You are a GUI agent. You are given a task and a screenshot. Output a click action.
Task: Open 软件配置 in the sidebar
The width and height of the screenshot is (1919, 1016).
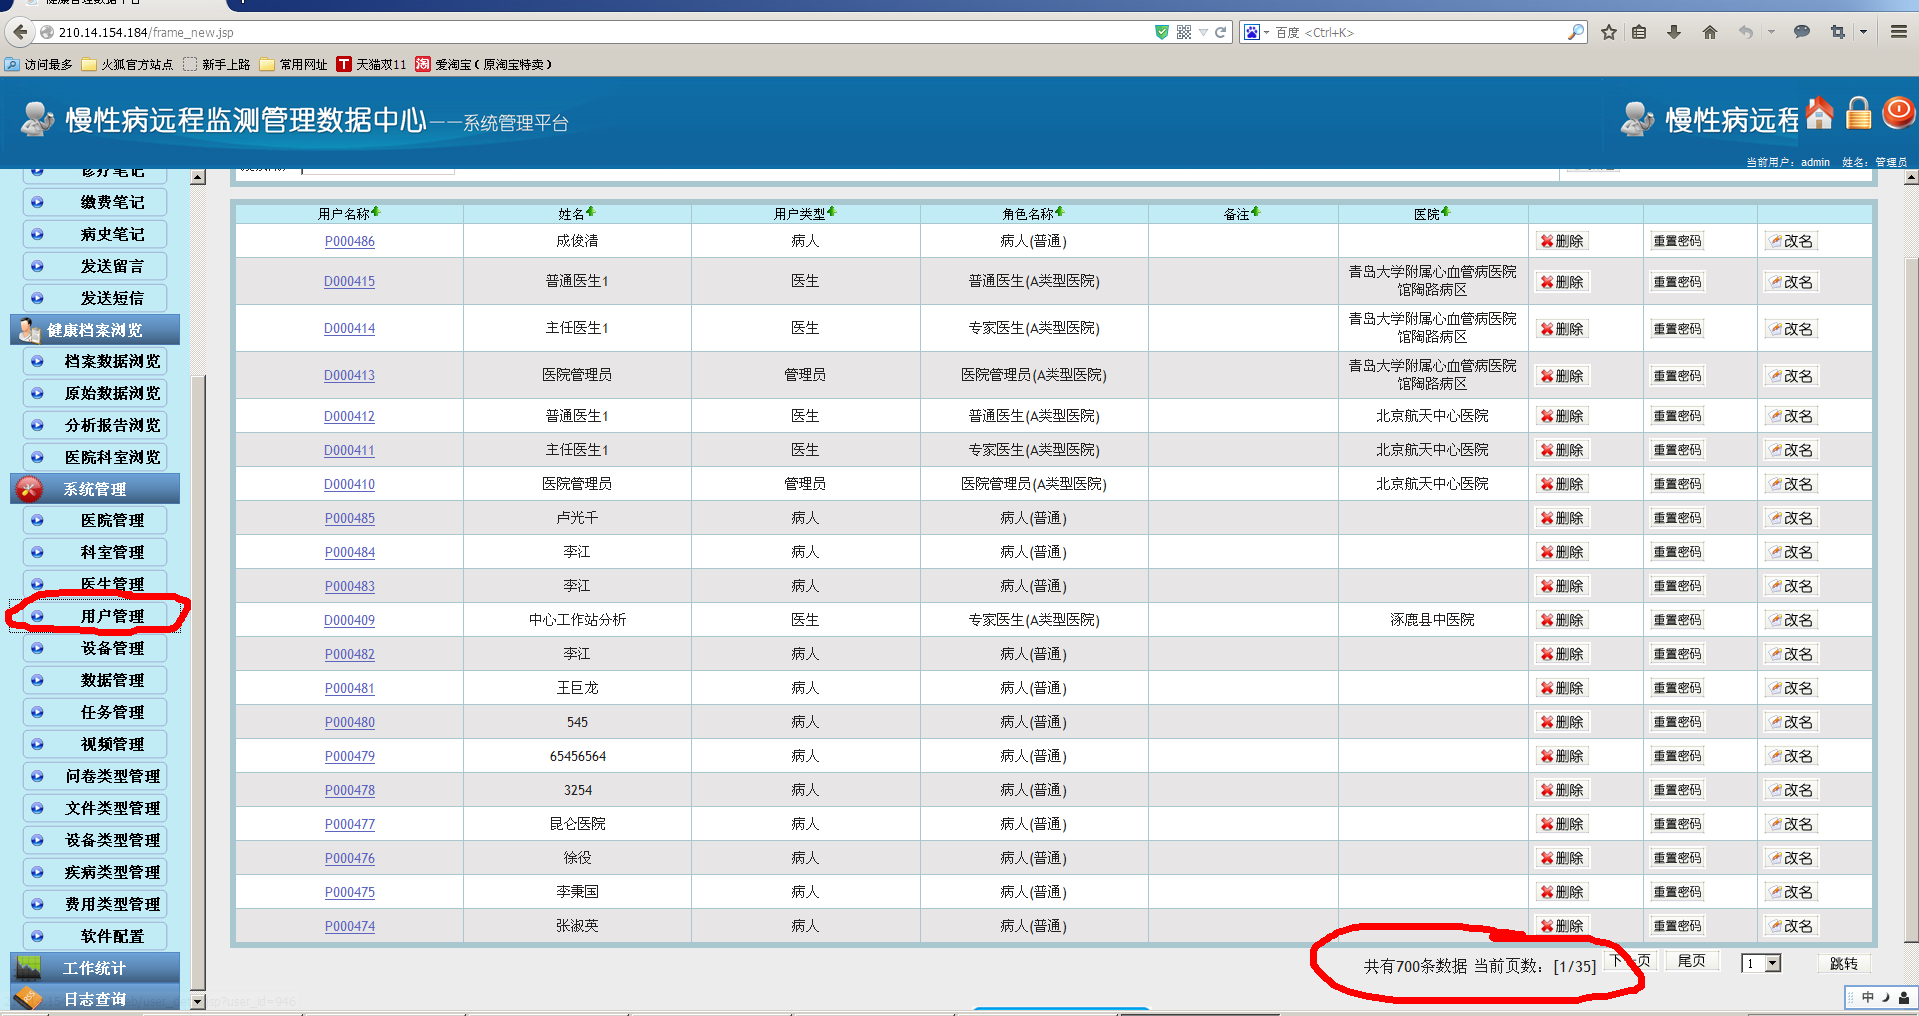coord(95,936)
